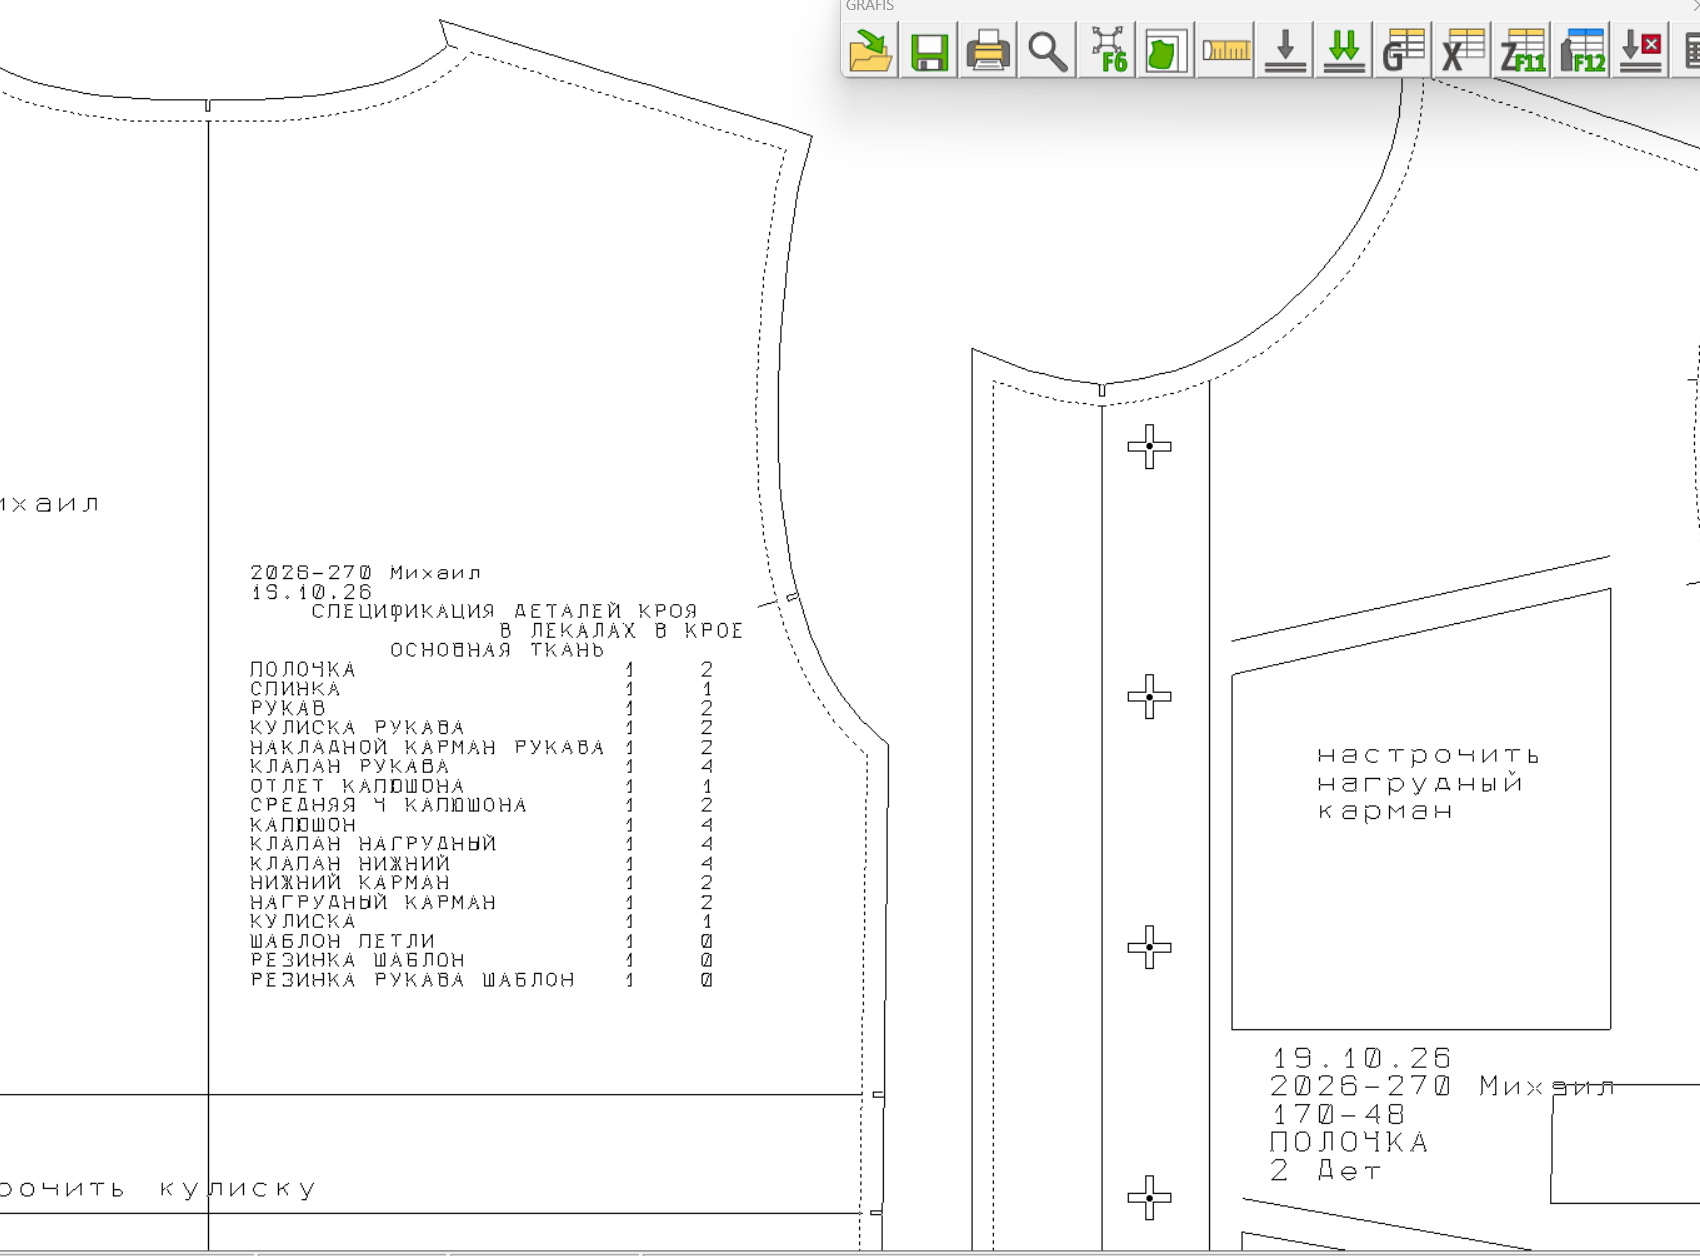The image size is (1700, 1256).
Task: Select the 'настрочить нагрудный карман' pocket label
Action: [x=1428, y=782]
